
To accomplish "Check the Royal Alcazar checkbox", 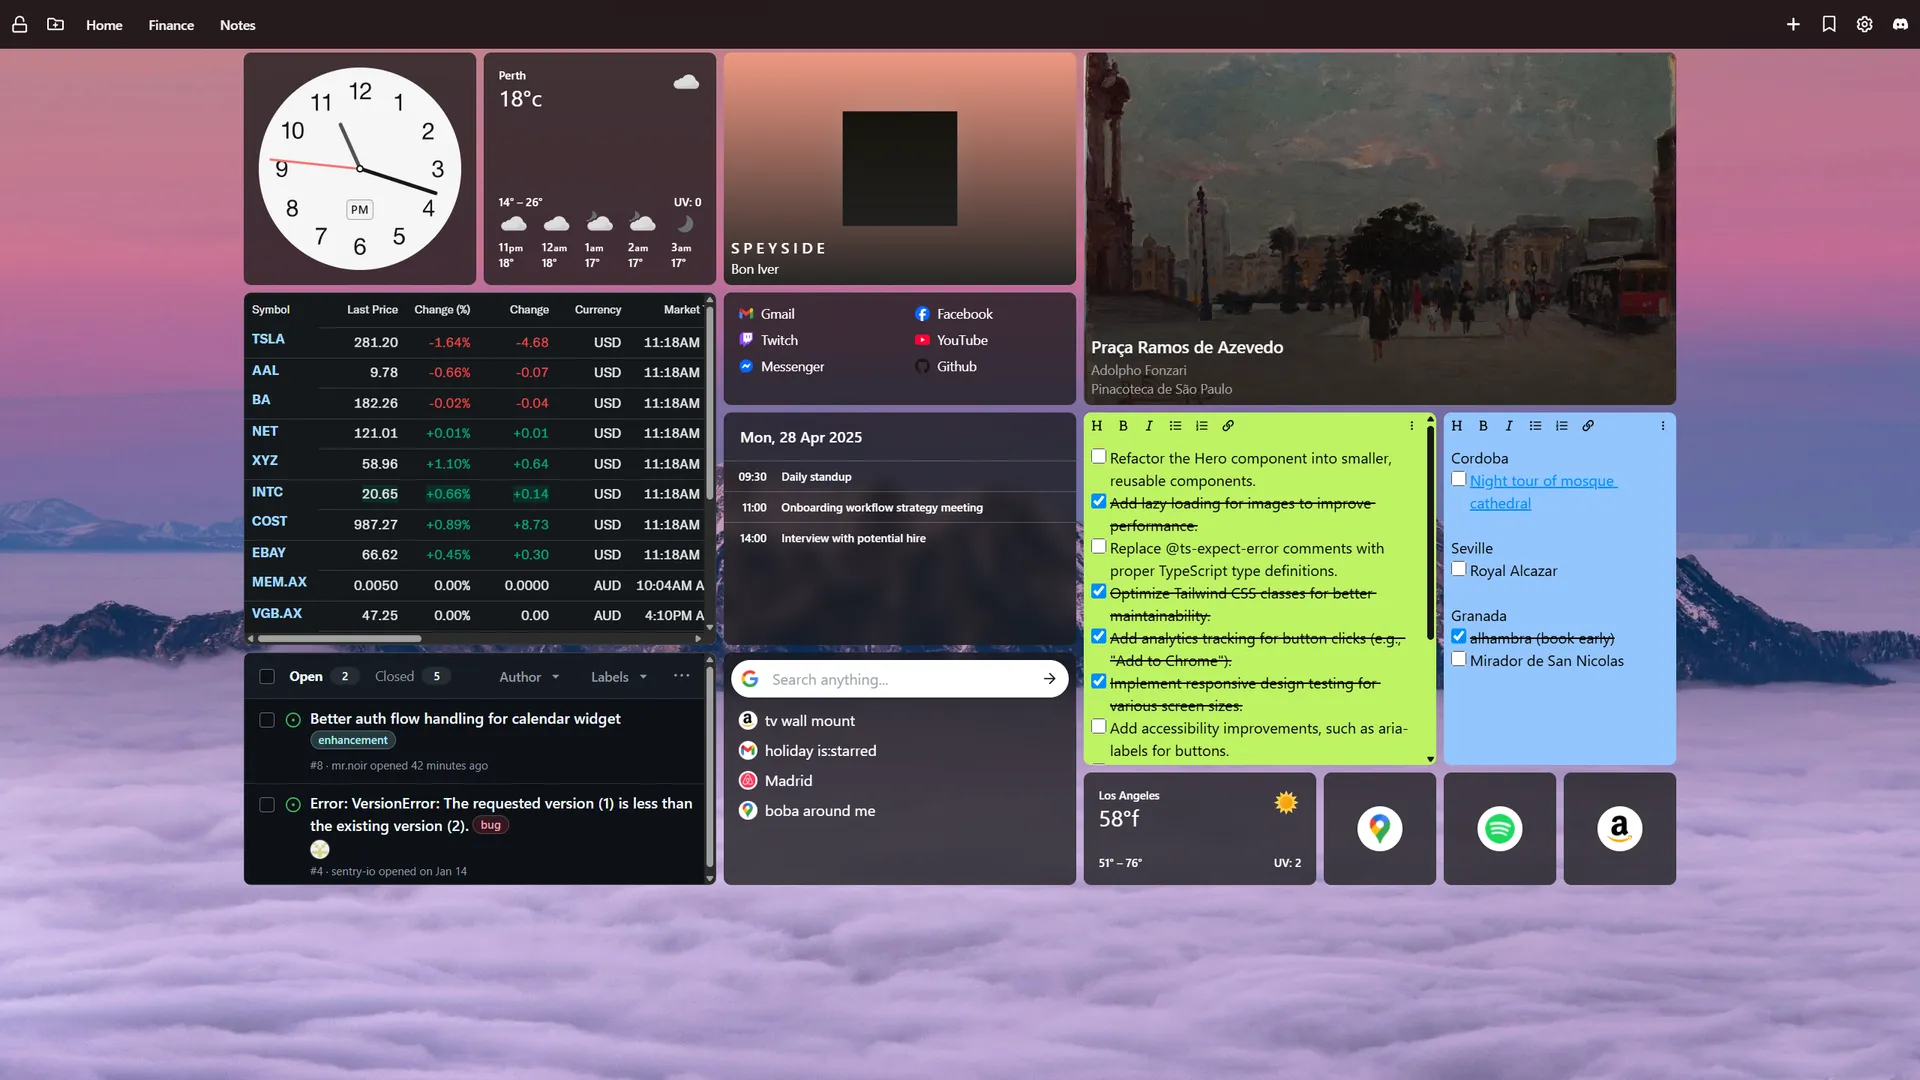I will click(x=1459, y=569).
